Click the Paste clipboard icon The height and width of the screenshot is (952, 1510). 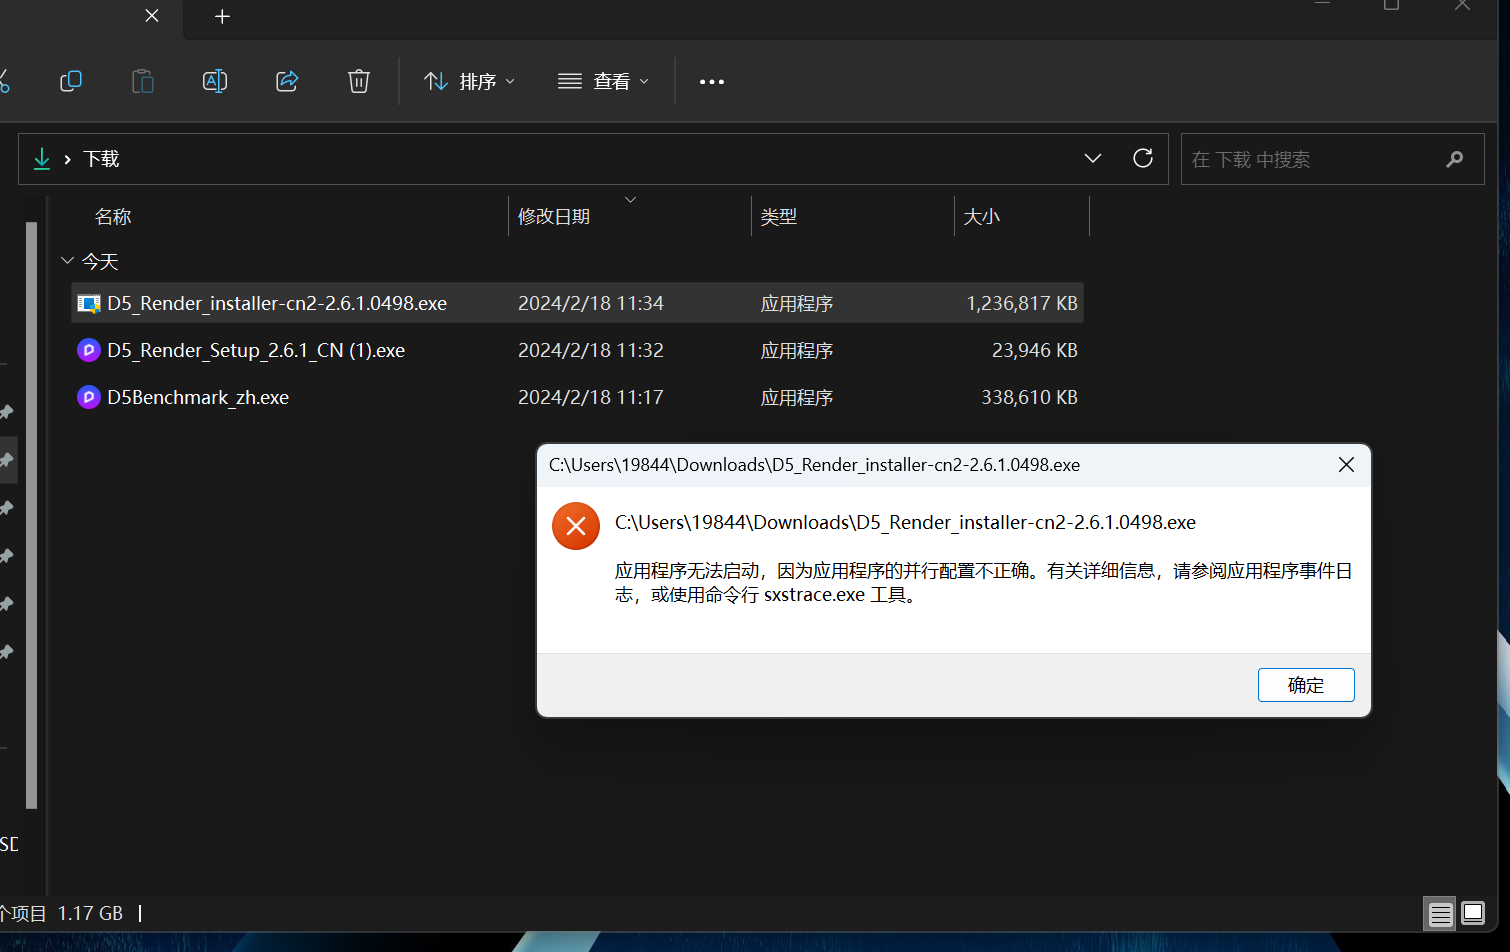[x=143, y=81]
